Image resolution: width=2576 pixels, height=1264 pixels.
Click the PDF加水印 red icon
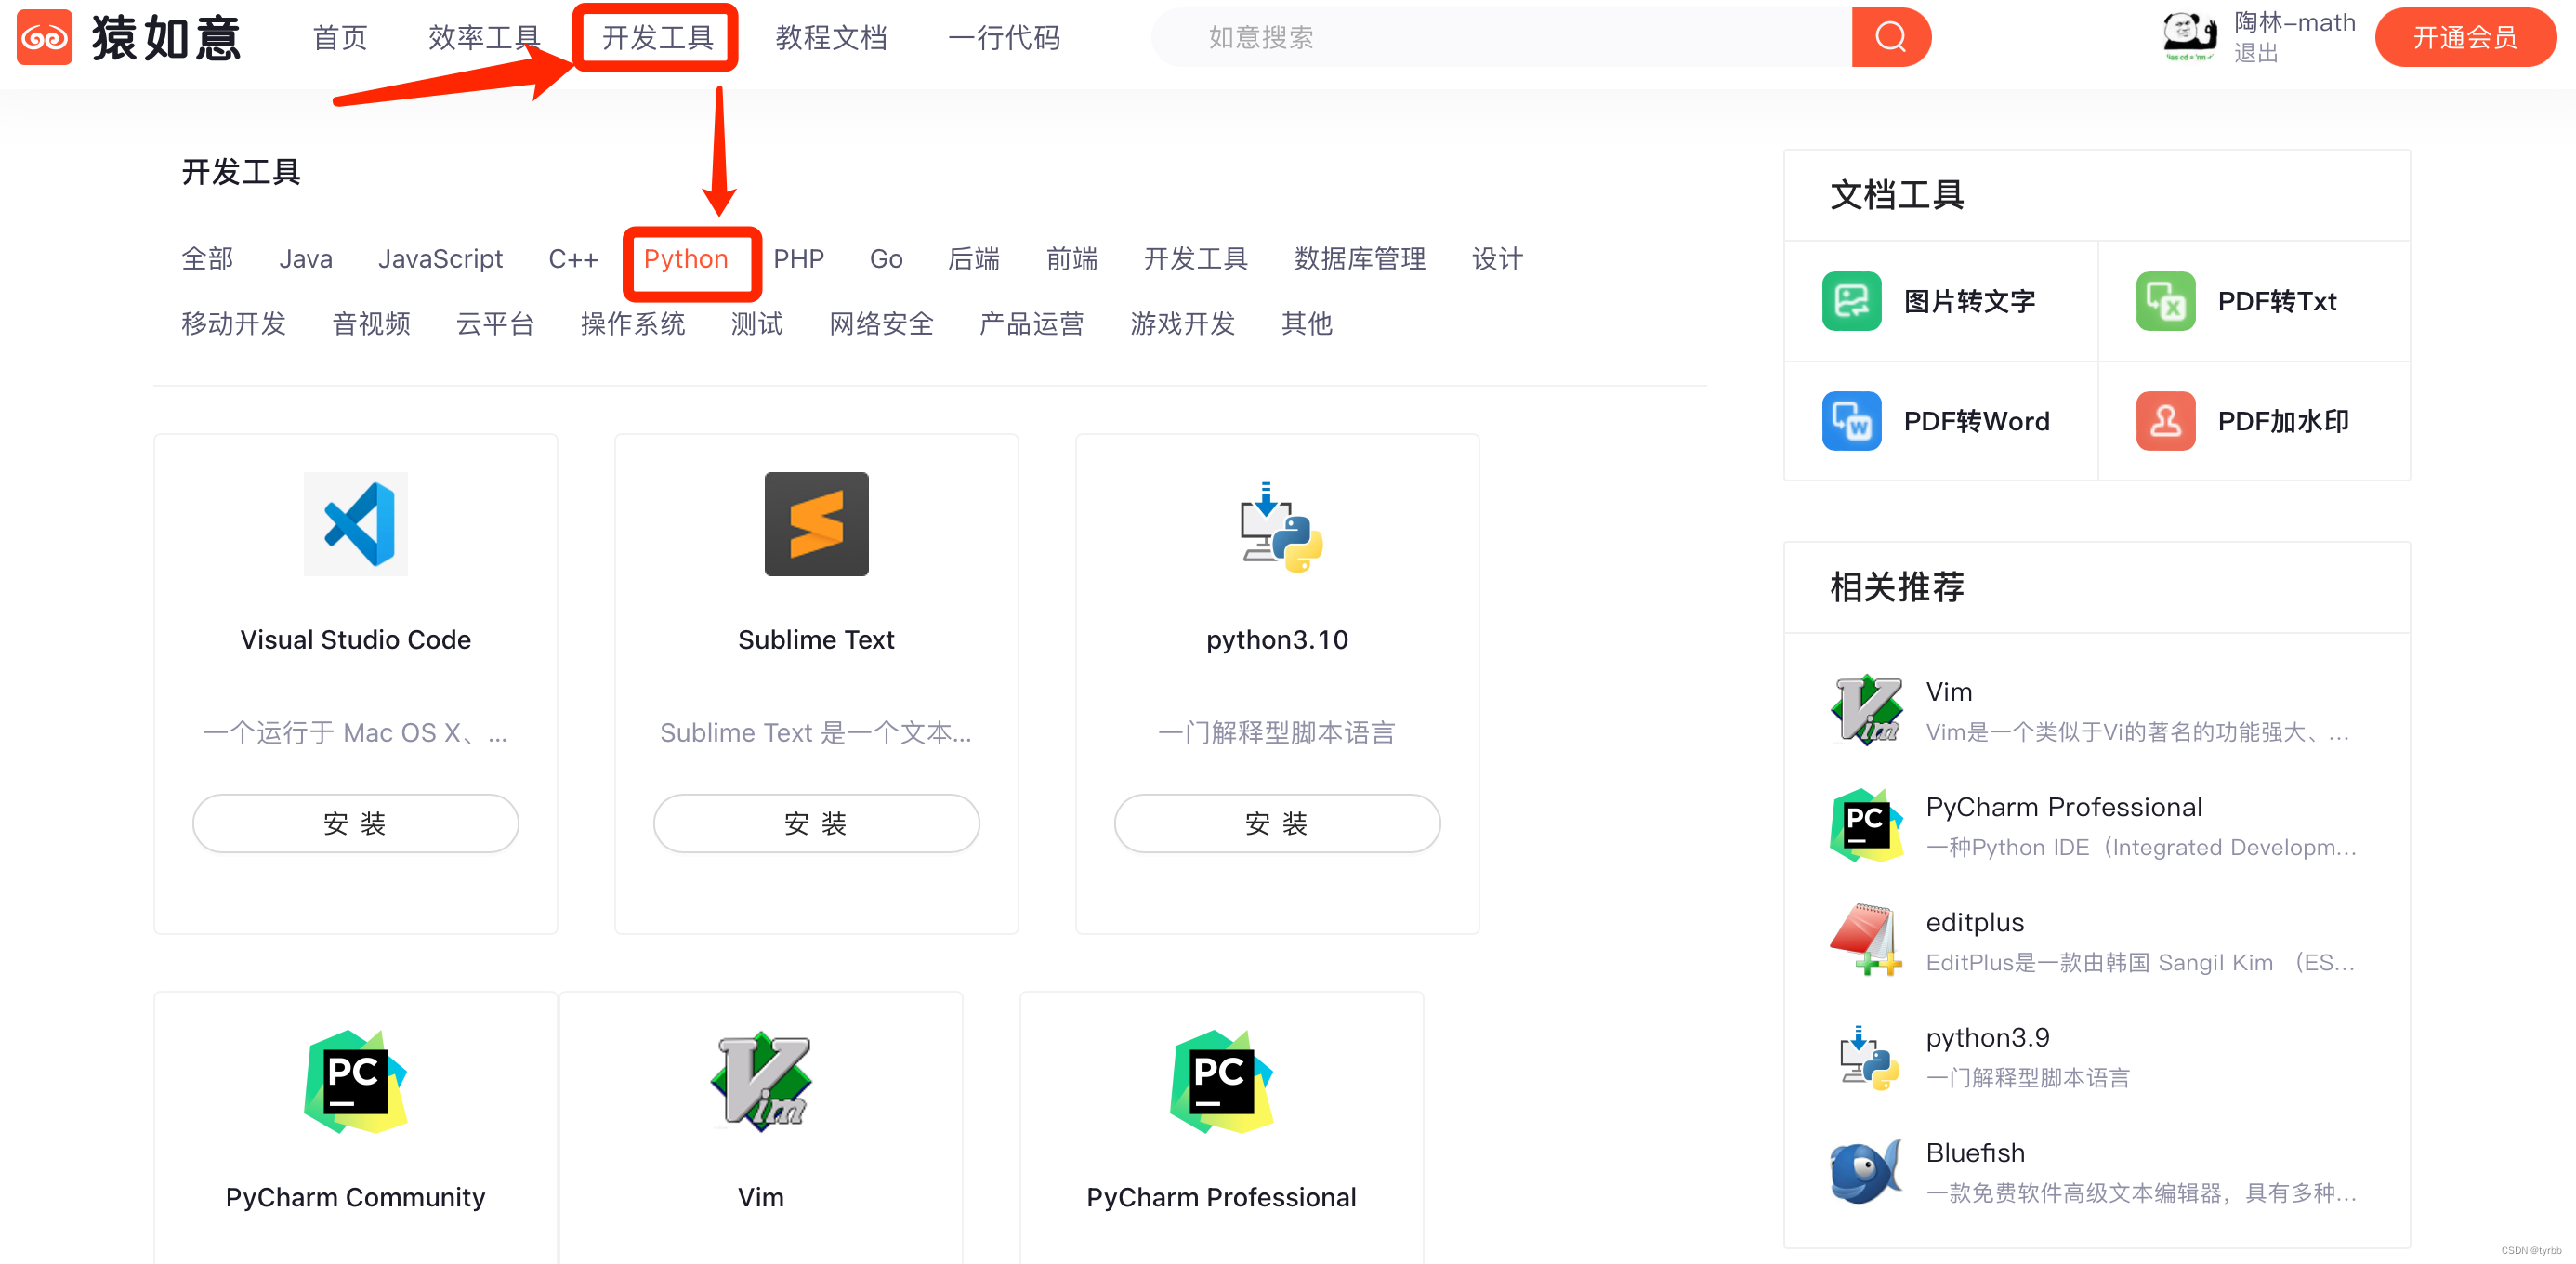click(2165, 421)
